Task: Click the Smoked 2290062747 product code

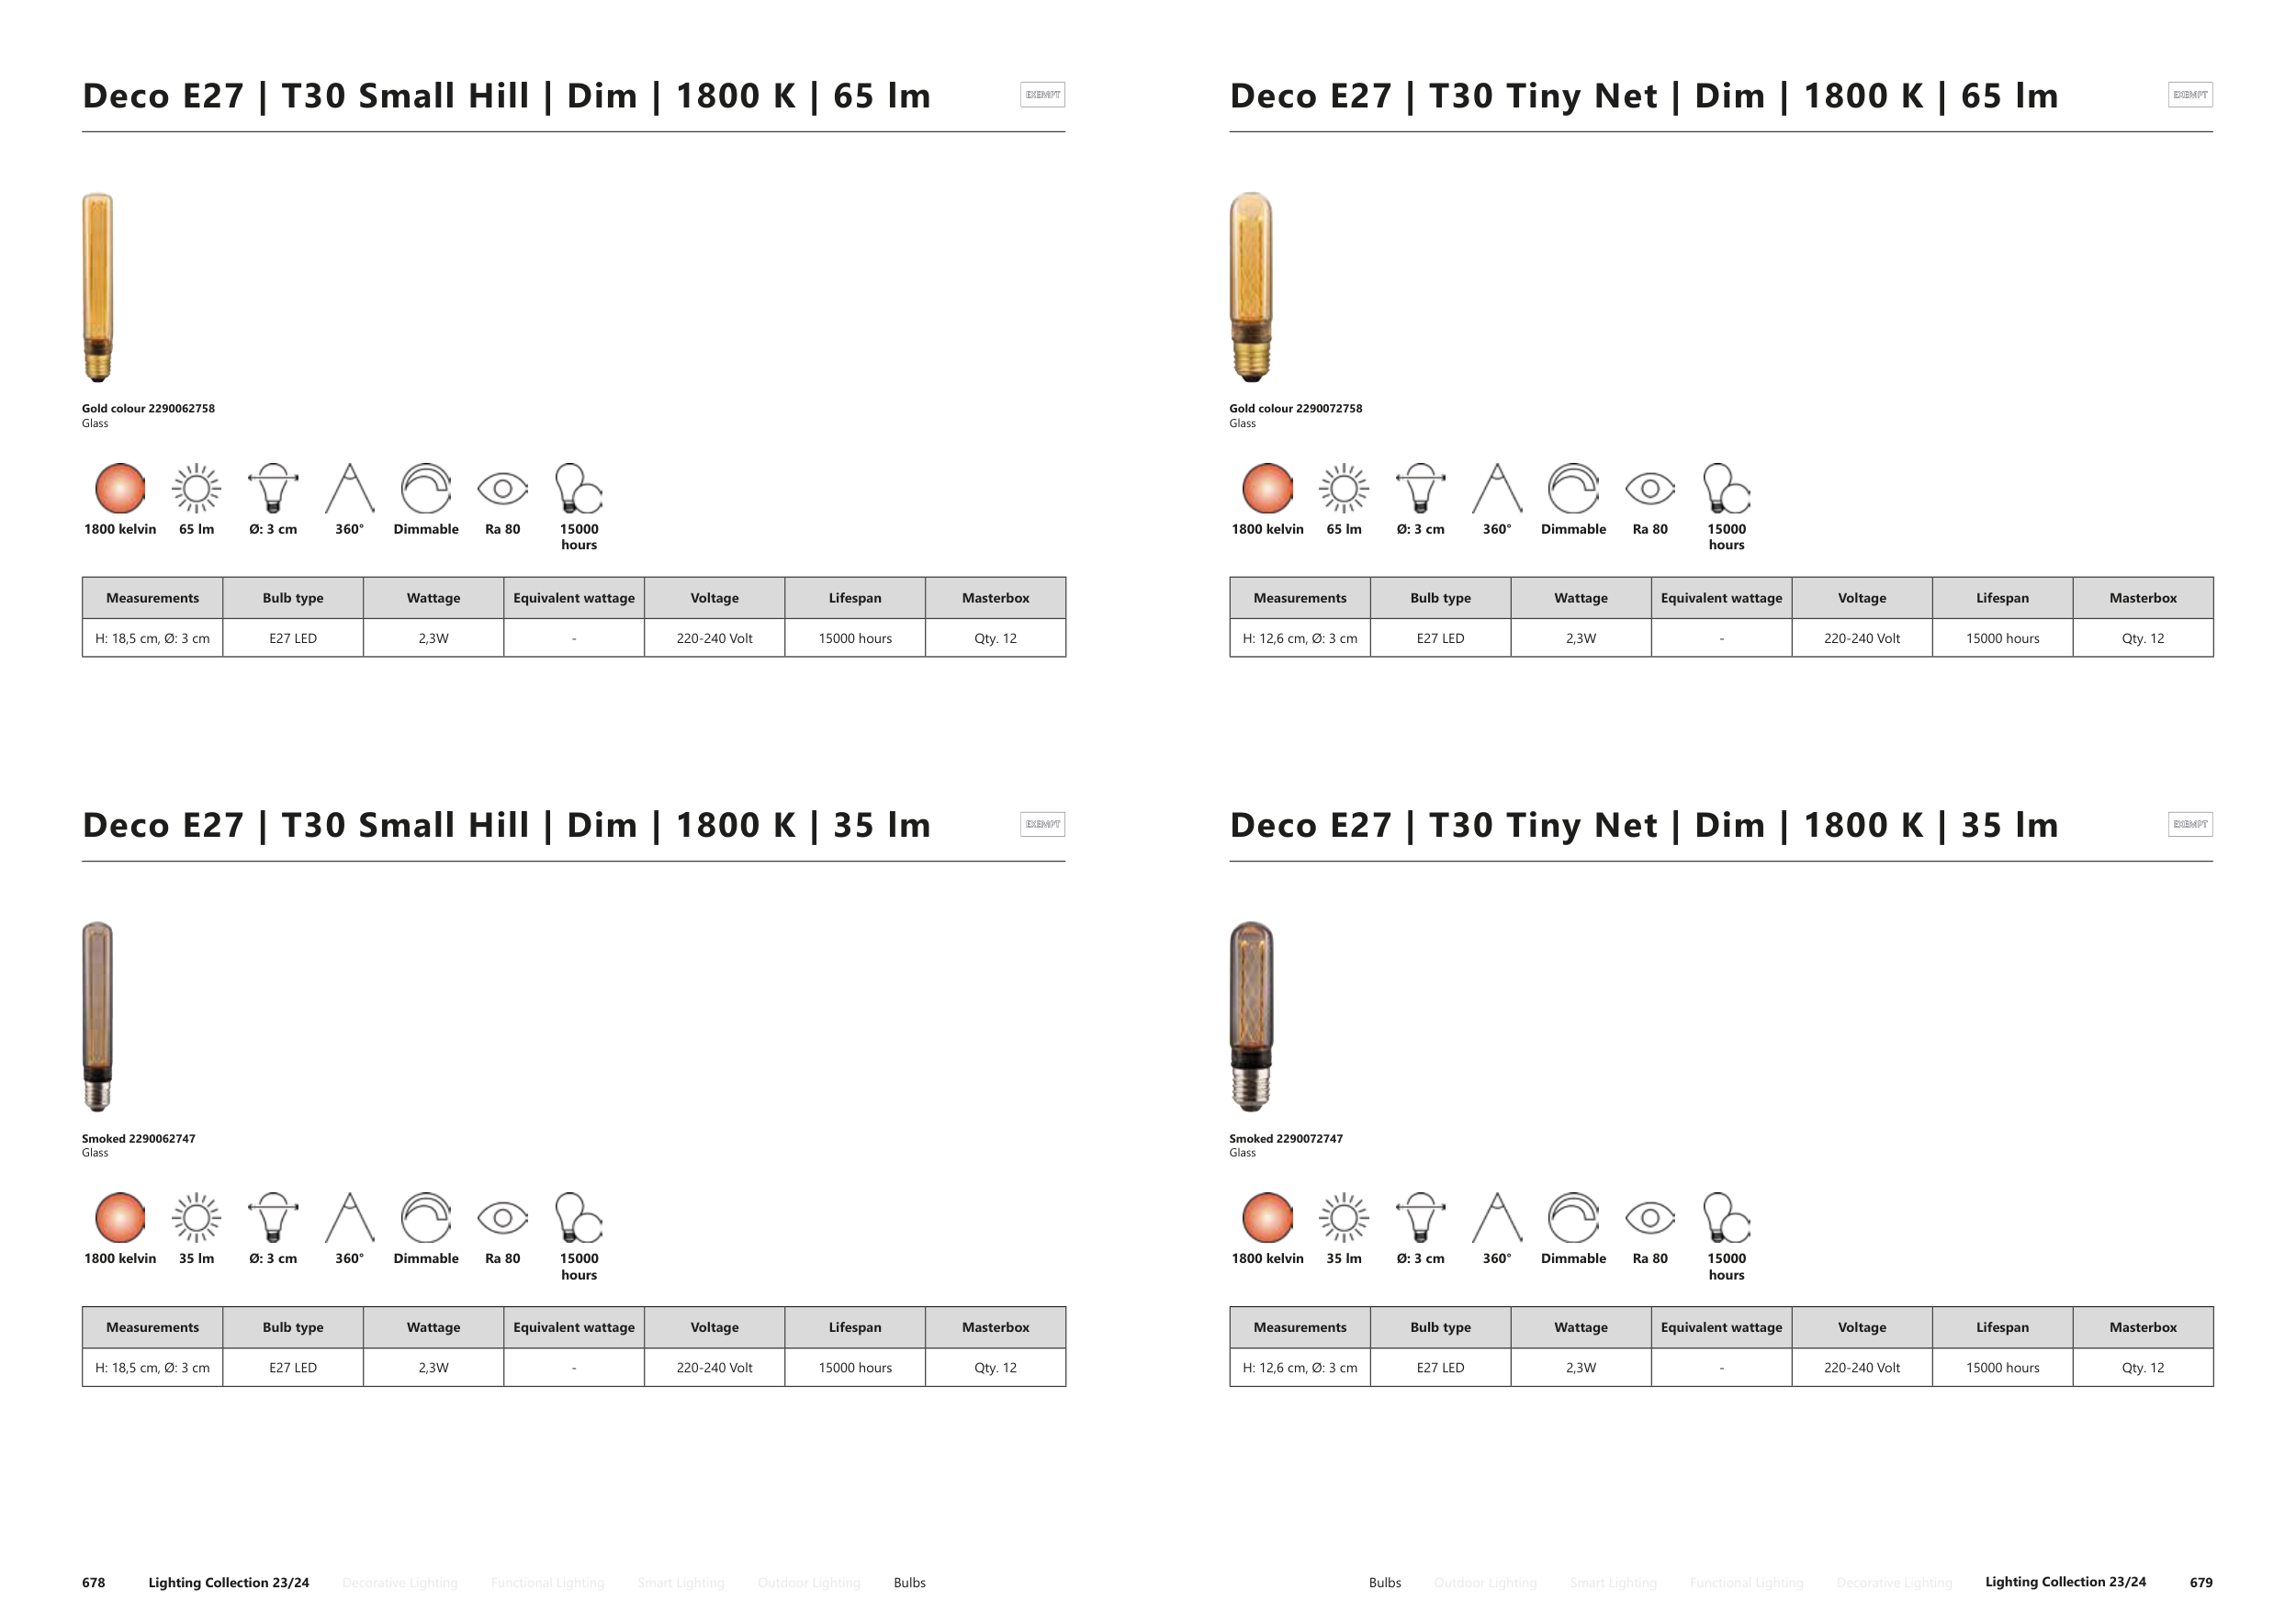Action: click(x=138, y=1138)
